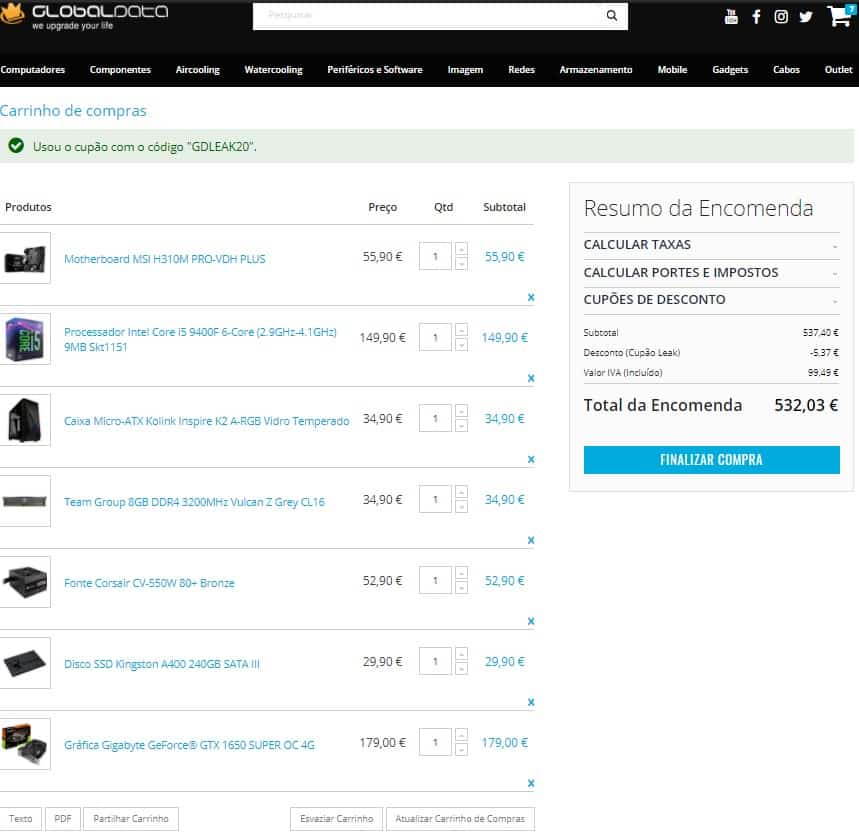Decrease quantity of Kingston A400 SSD

pyautogui.click(x=461, y=669)
